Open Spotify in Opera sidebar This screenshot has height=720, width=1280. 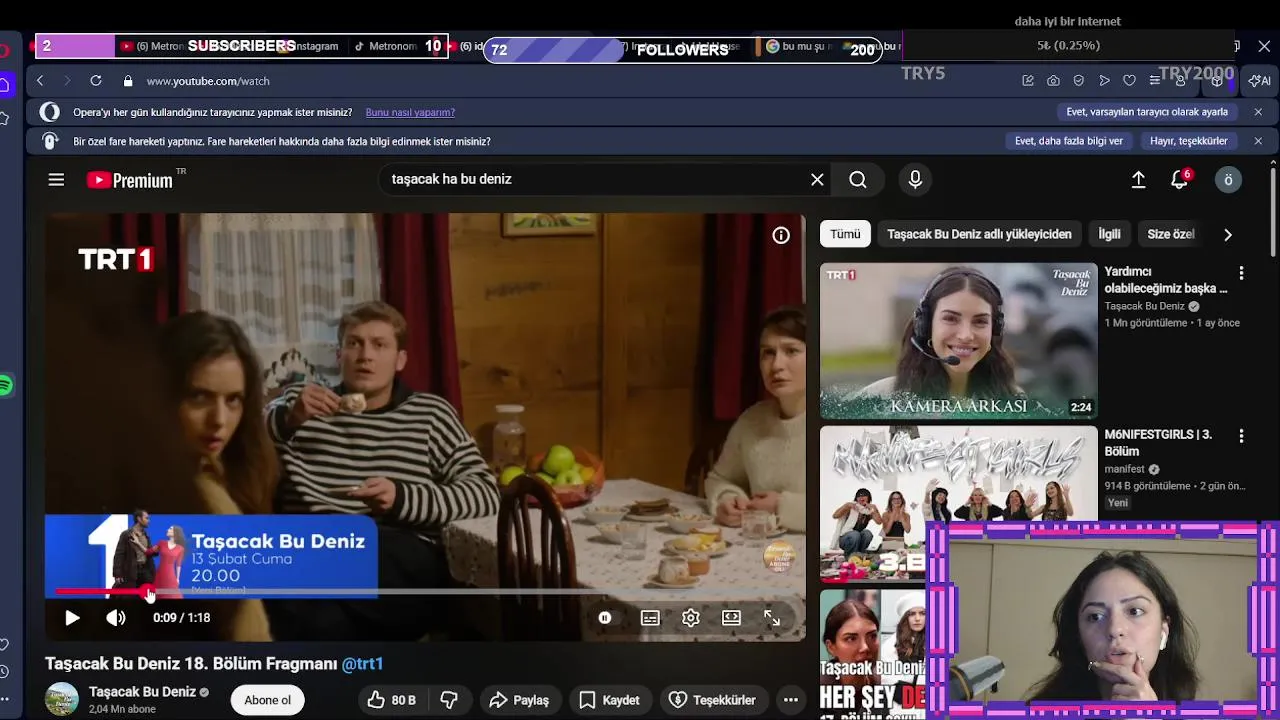point(6,386)
